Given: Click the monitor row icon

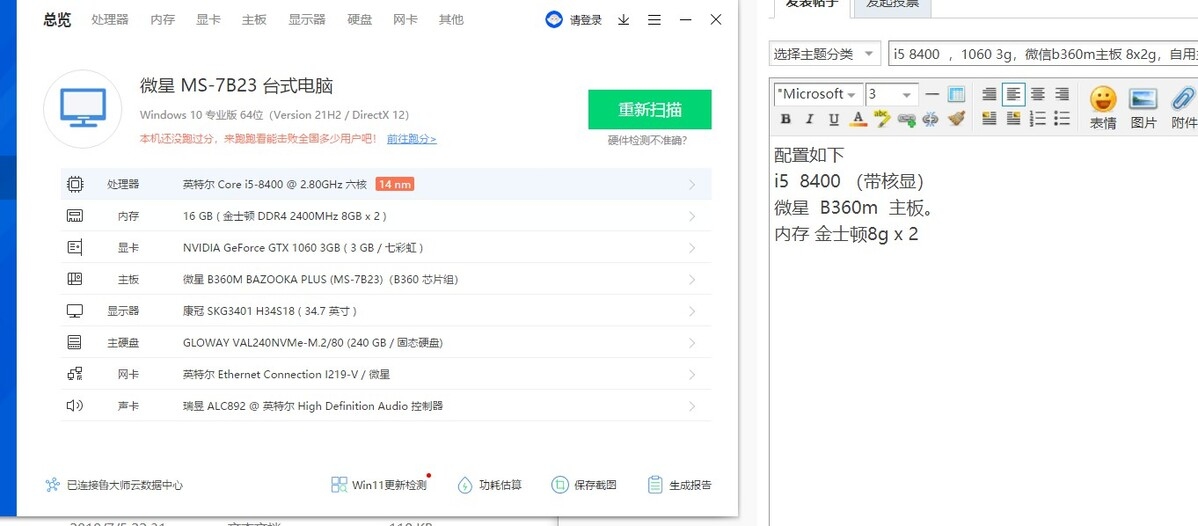Looking at the screenshot, I should point(75,311).
